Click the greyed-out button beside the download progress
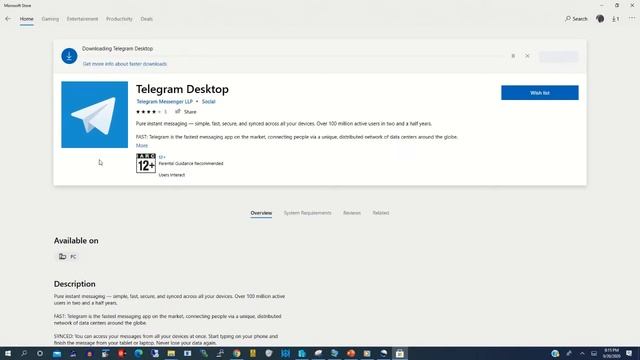 (558, 56)
